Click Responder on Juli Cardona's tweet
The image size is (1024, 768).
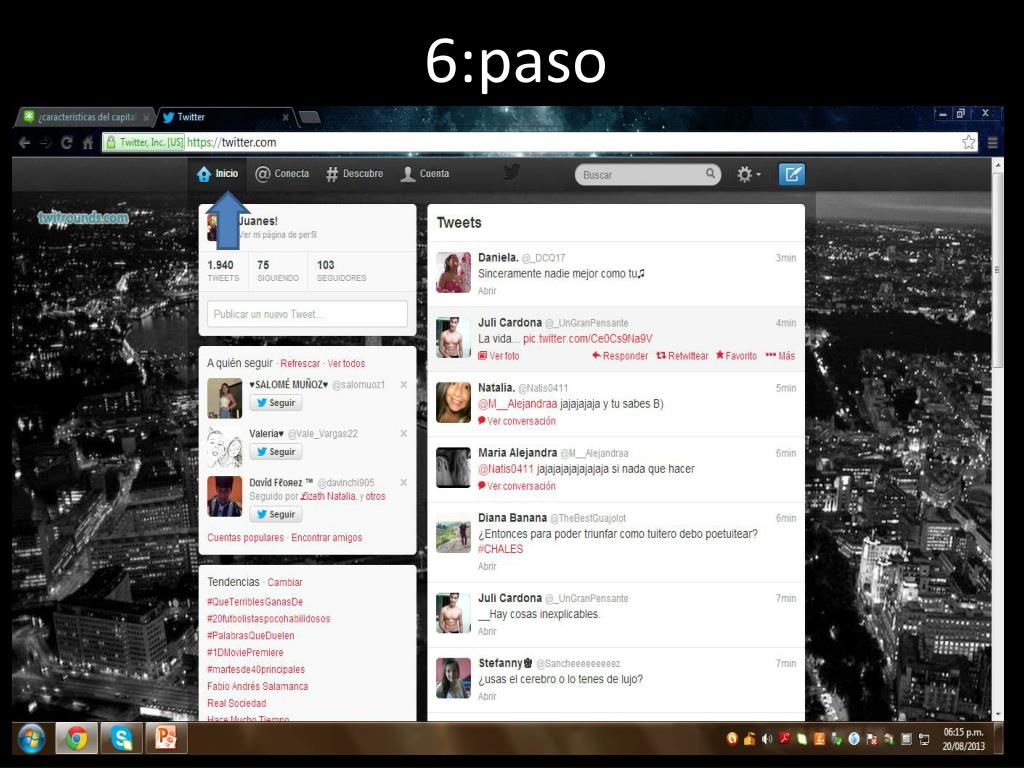coord(620,356)
